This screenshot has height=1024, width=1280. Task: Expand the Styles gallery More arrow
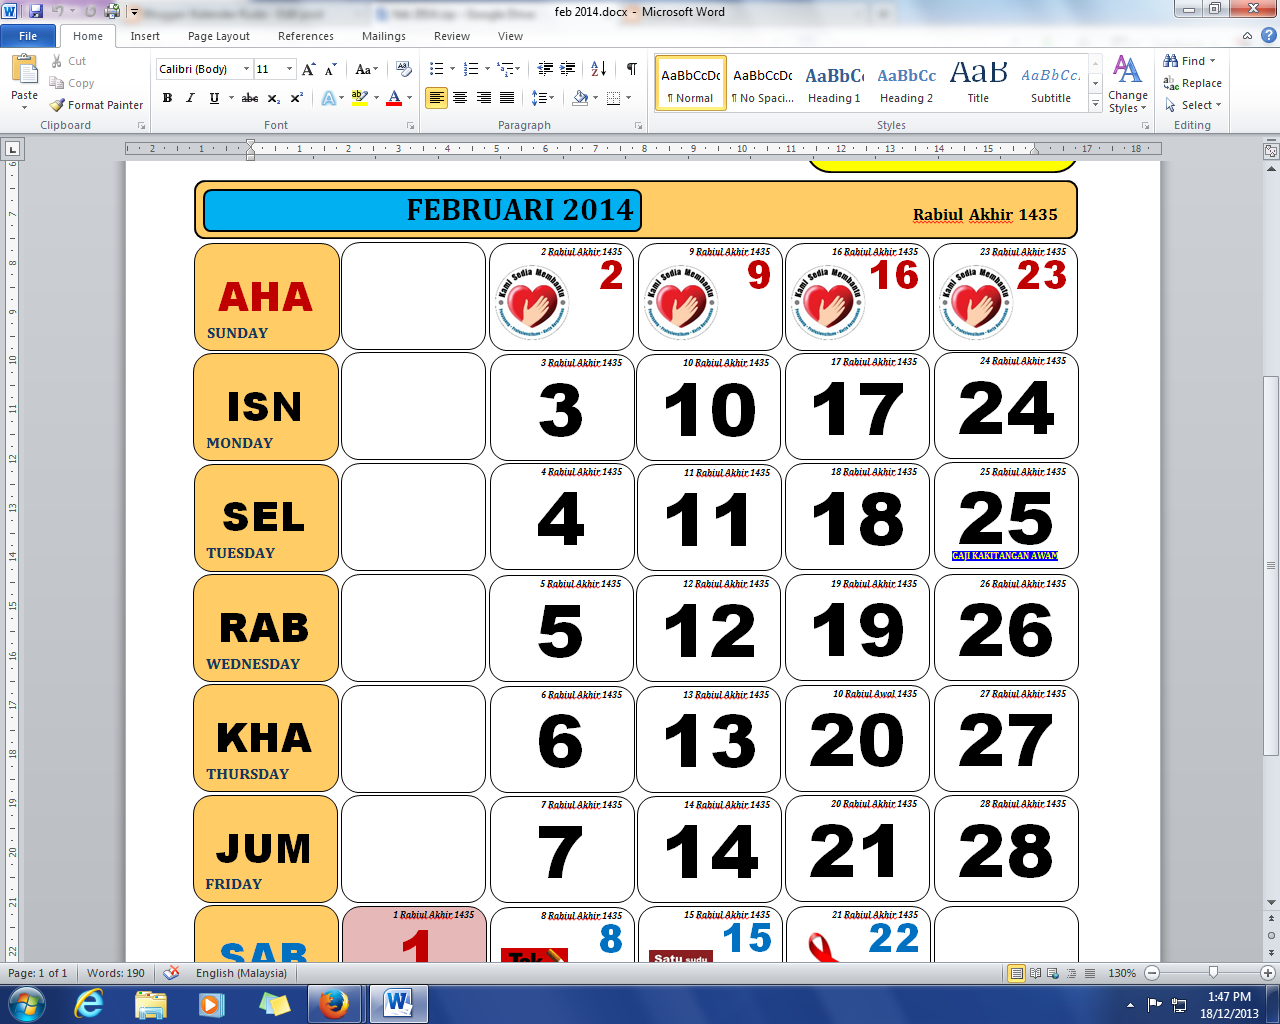1095,104
